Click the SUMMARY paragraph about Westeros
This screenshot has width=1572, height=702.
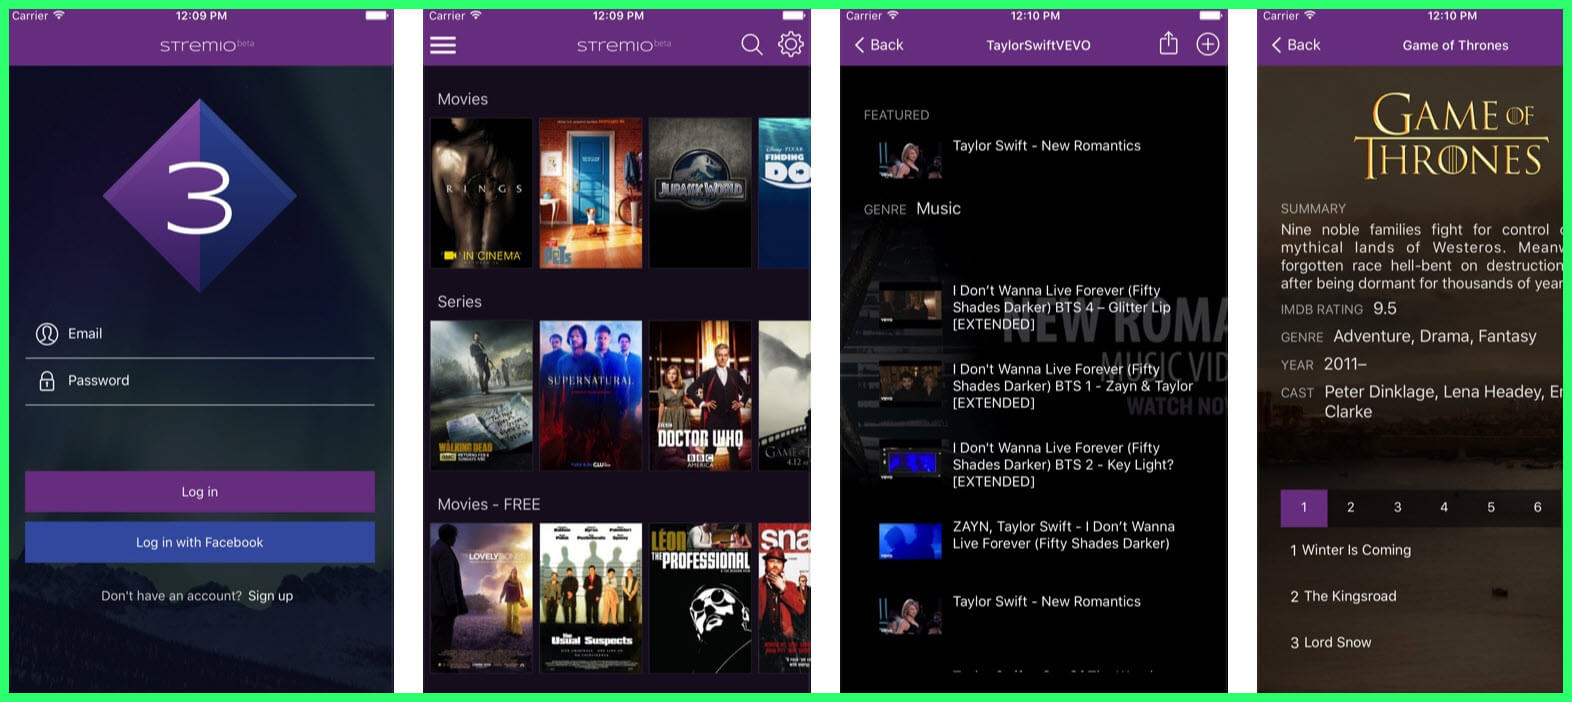click(1422, 256)
